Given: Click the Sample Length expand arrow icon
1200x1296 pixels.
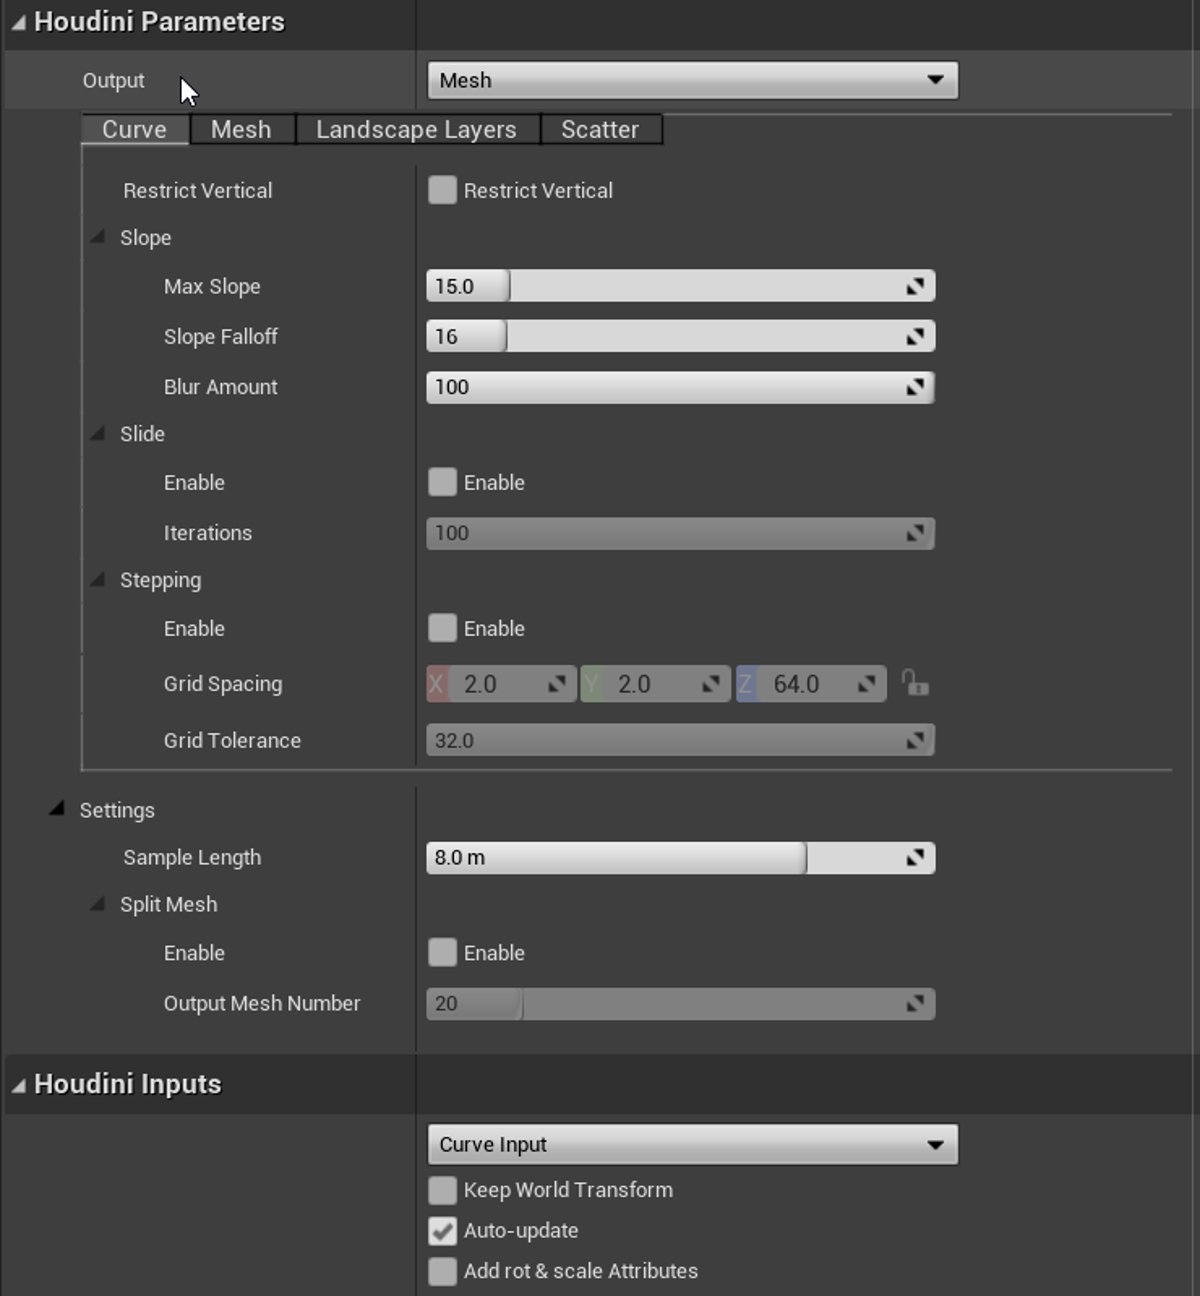Looking at the screenshot, I should pos(915,858).
